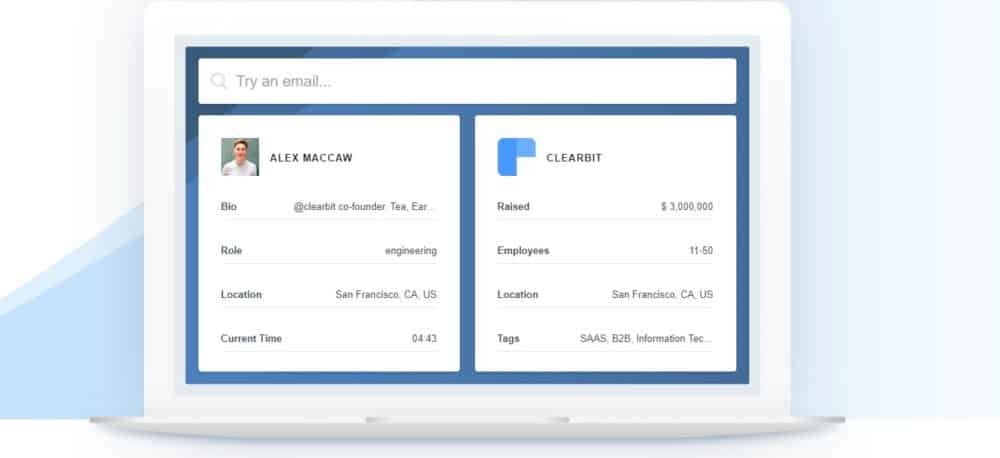
Task: Focus the "Try an email..." search field
Action: 480,81
